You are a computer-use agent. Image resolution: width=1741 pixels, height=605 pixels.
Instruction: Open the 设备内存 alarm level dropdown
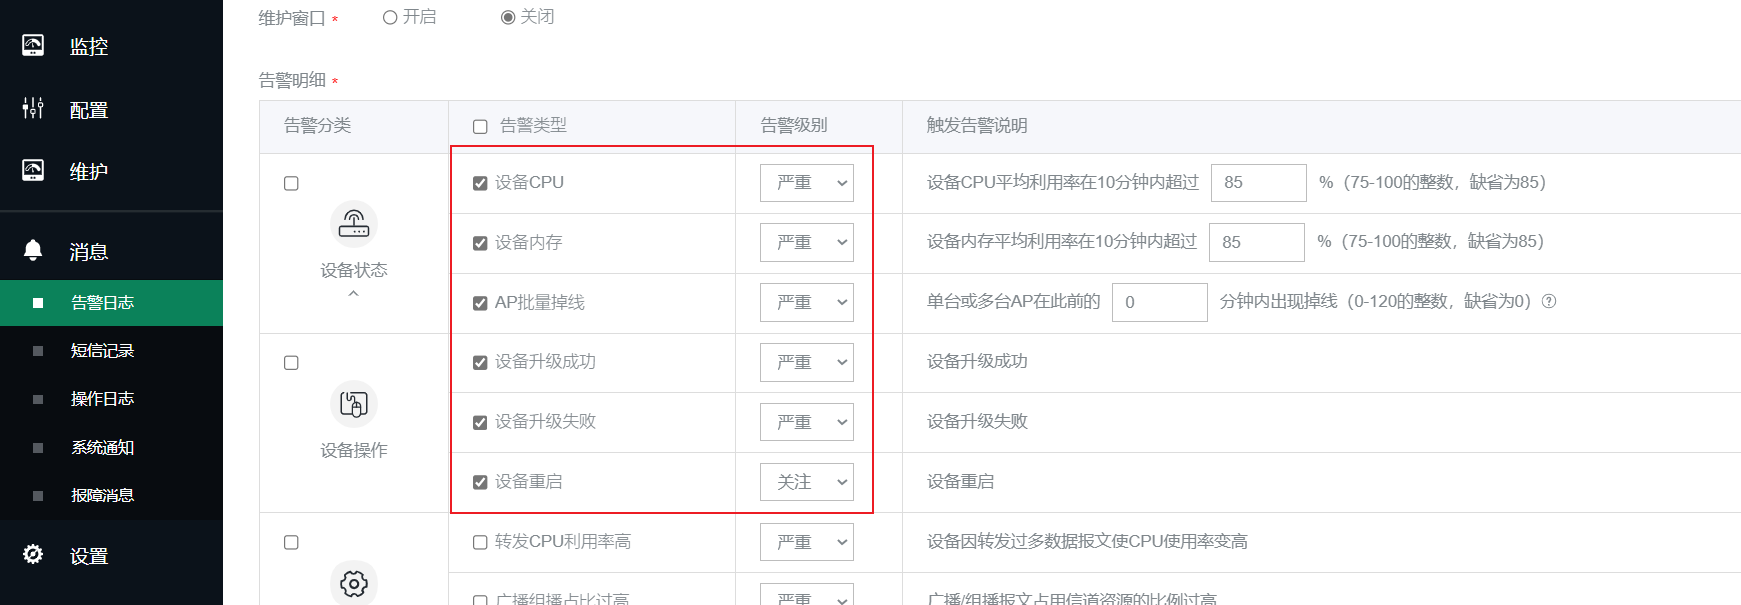(806, 242)
